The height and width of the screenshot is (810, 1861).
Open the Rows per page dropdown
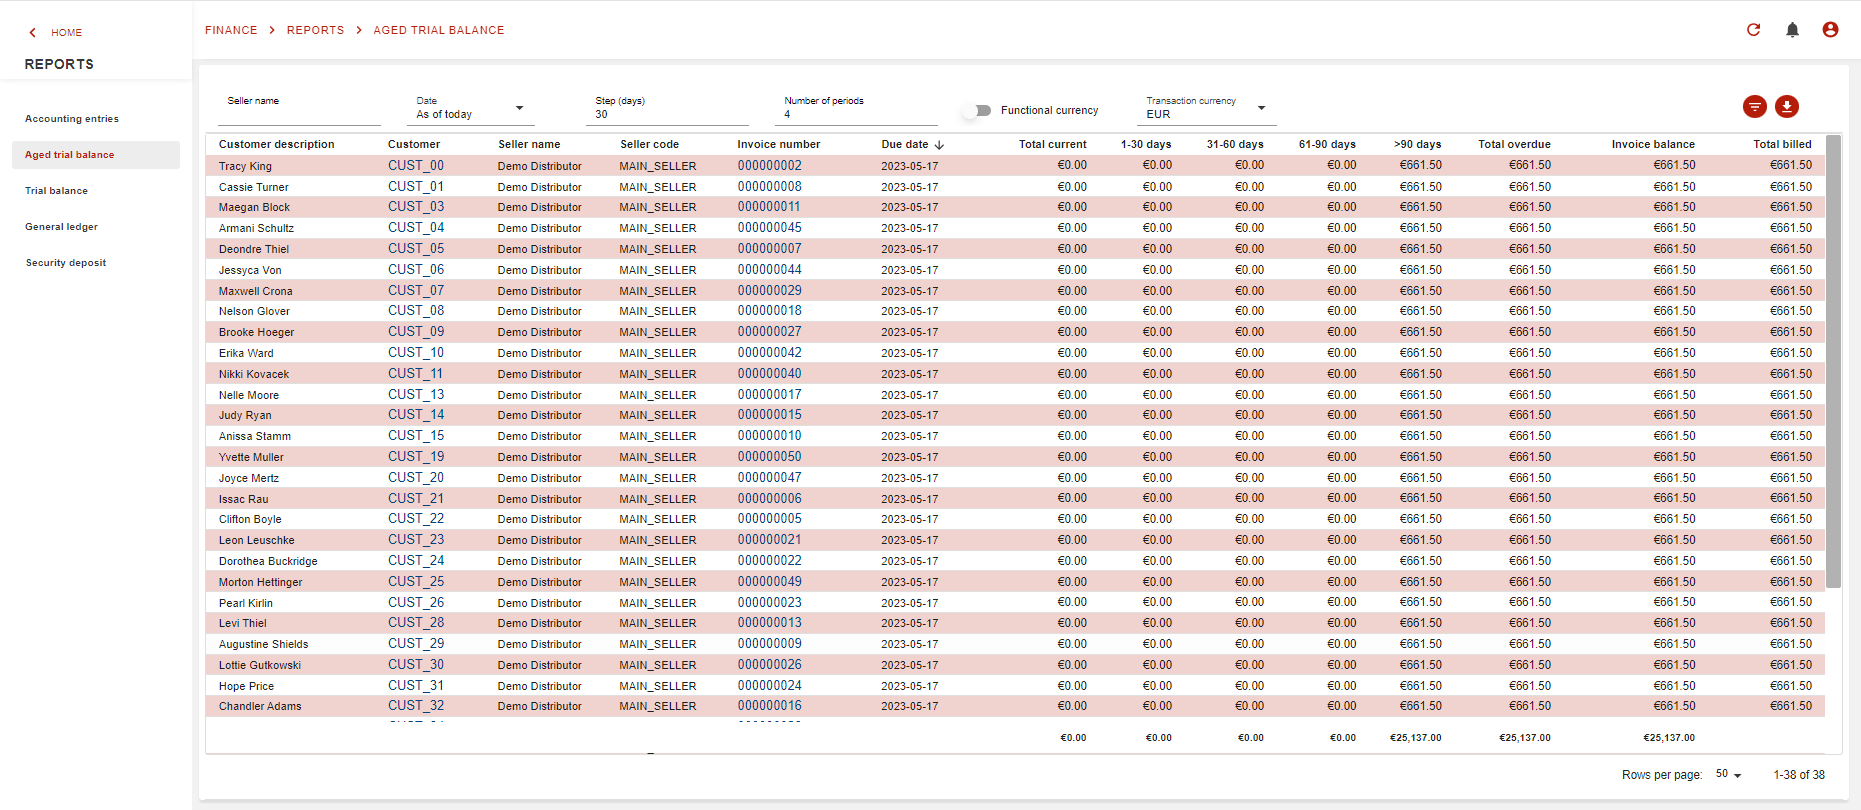(x=1728, y=775)
